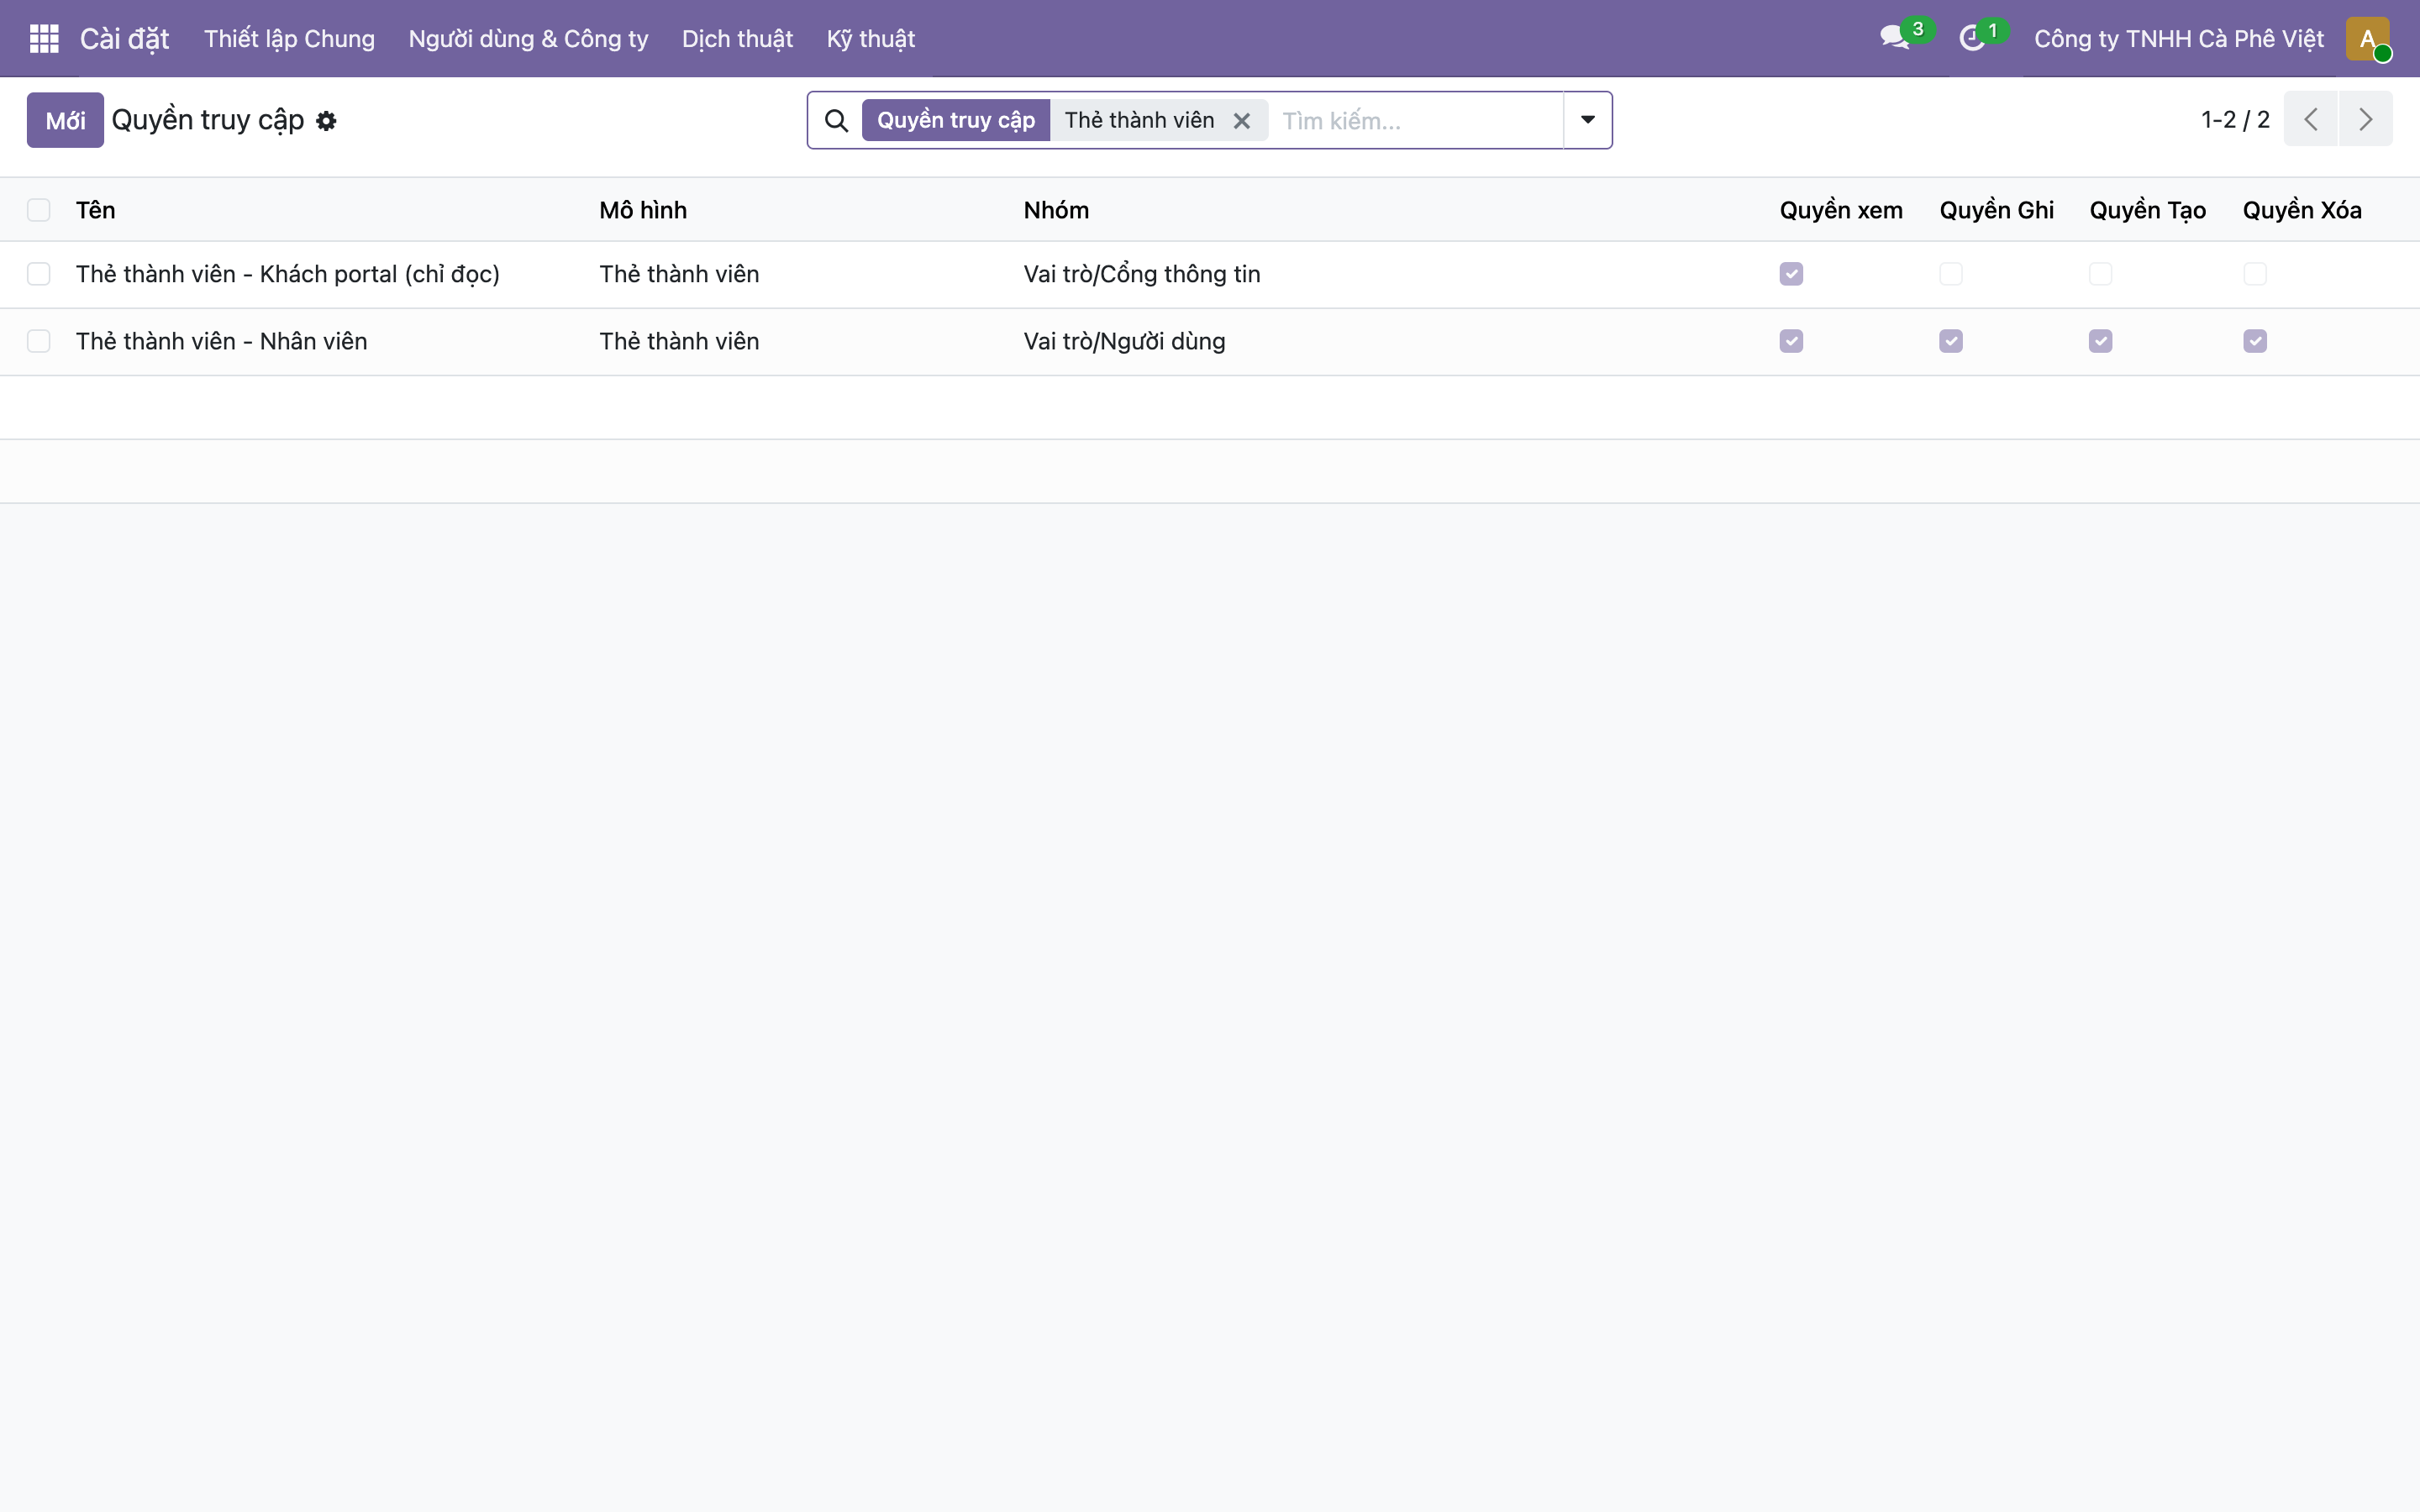Click the Cài đặt app title
This screenshot has width=2420, height=1512.
[x=124, y=39]
